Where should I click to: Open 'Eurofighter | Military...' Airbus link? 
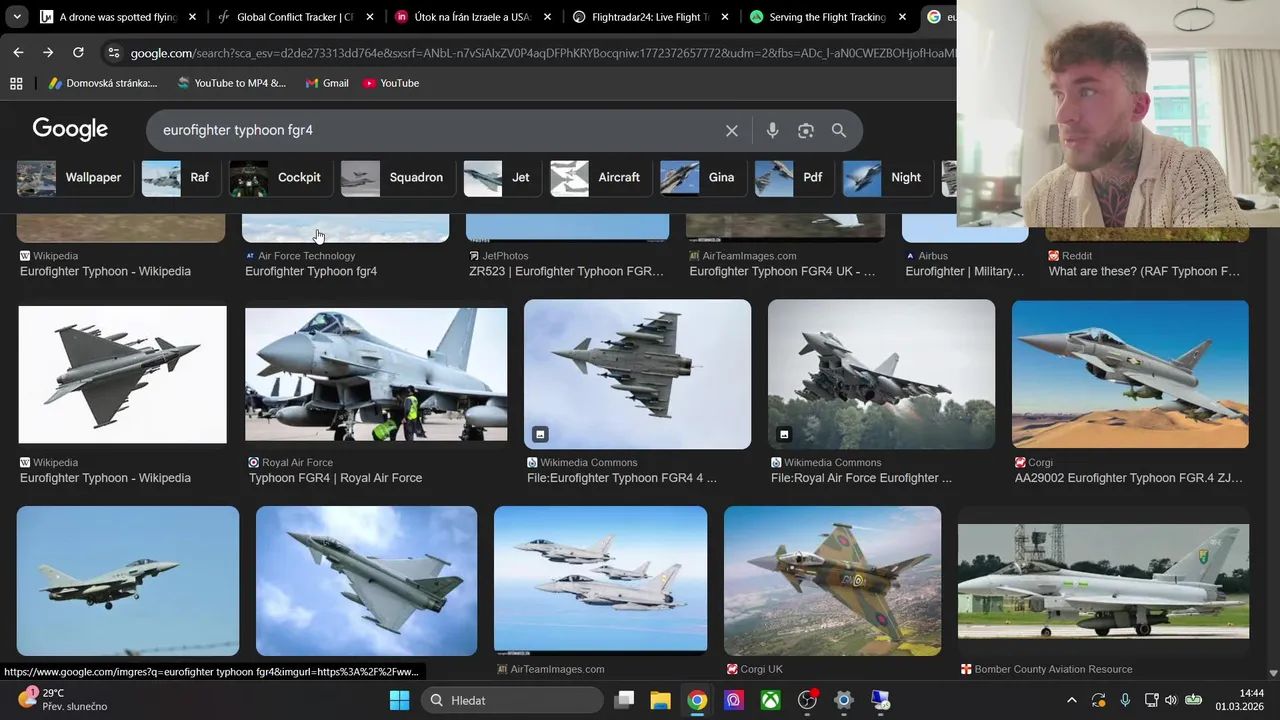click(x=965, y=271)
